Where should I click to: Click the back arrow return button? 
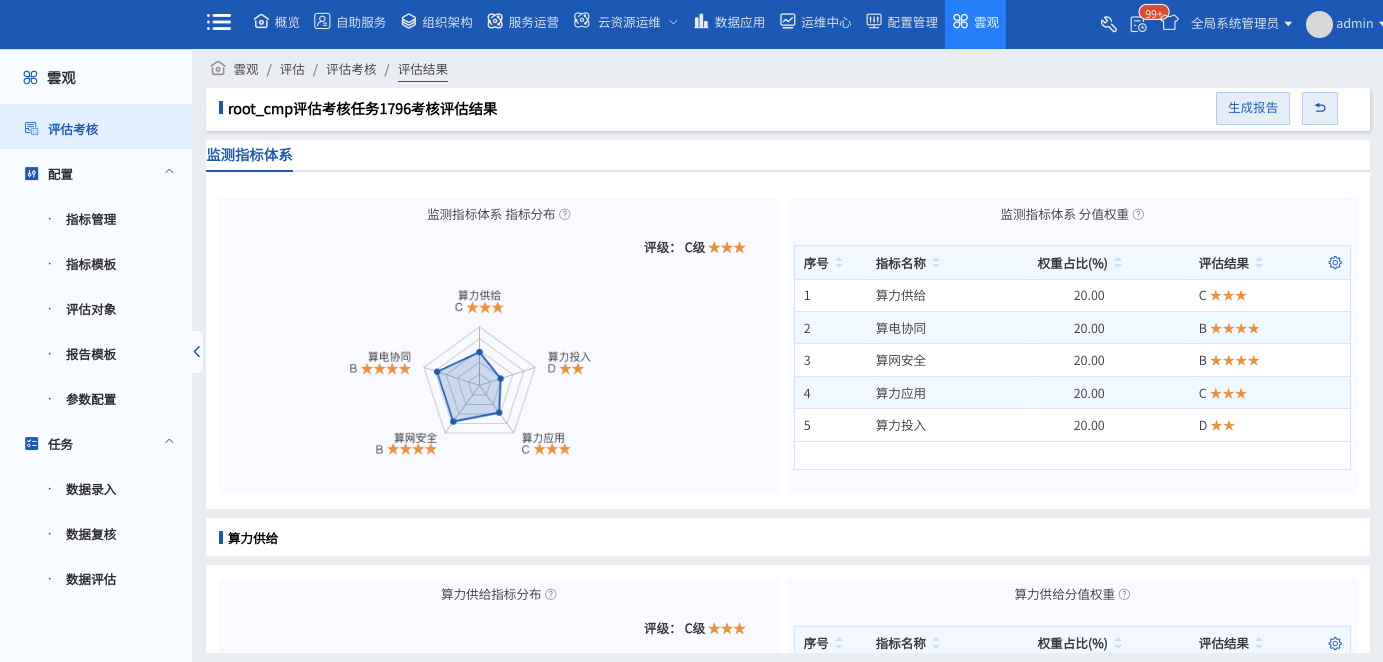coord(1319,108)
